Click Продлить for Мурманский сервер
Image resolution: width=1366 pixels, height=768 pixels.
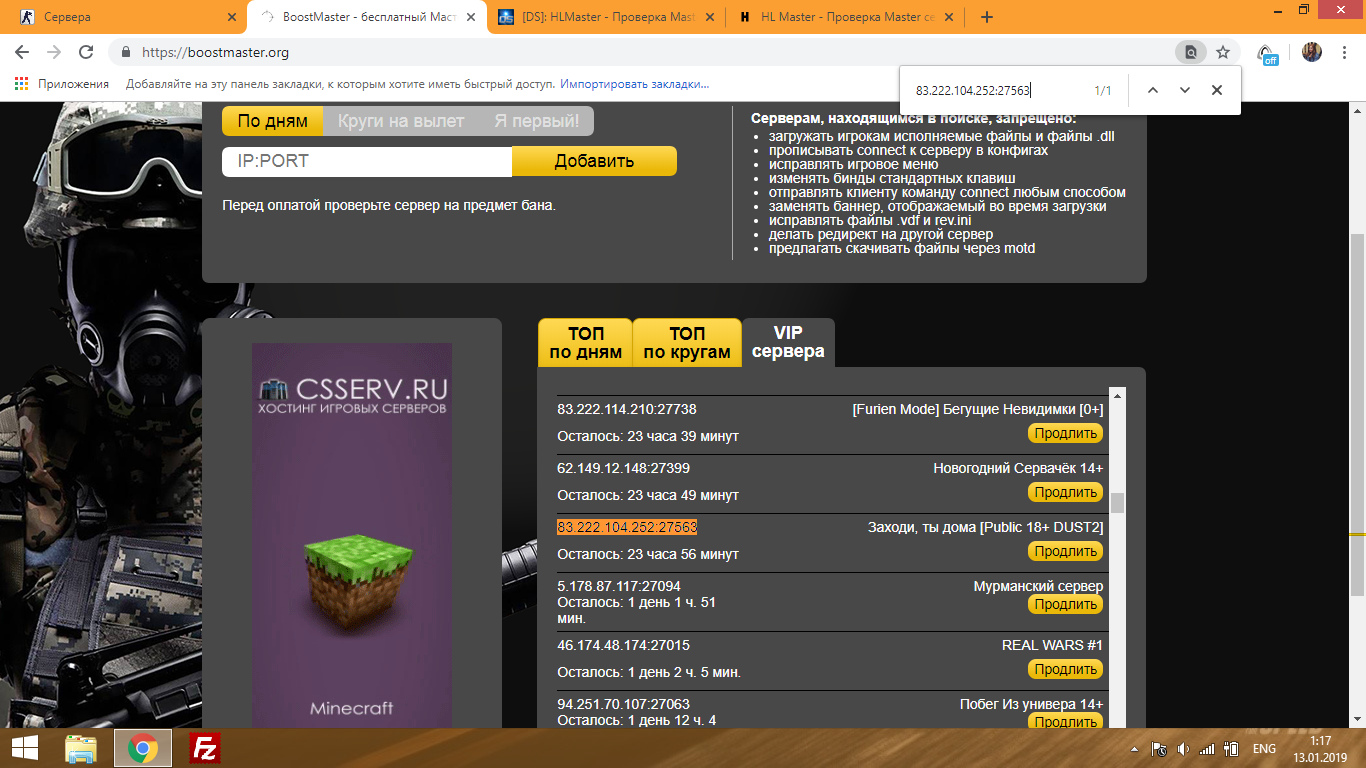tap(1066, 604)
